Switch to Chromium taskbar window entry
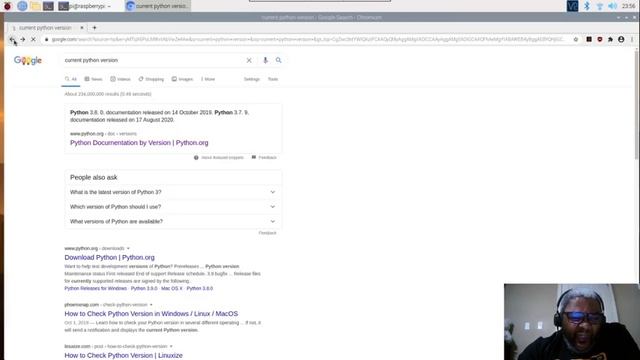Screen dimensions: 640x360 coord(158,6)
